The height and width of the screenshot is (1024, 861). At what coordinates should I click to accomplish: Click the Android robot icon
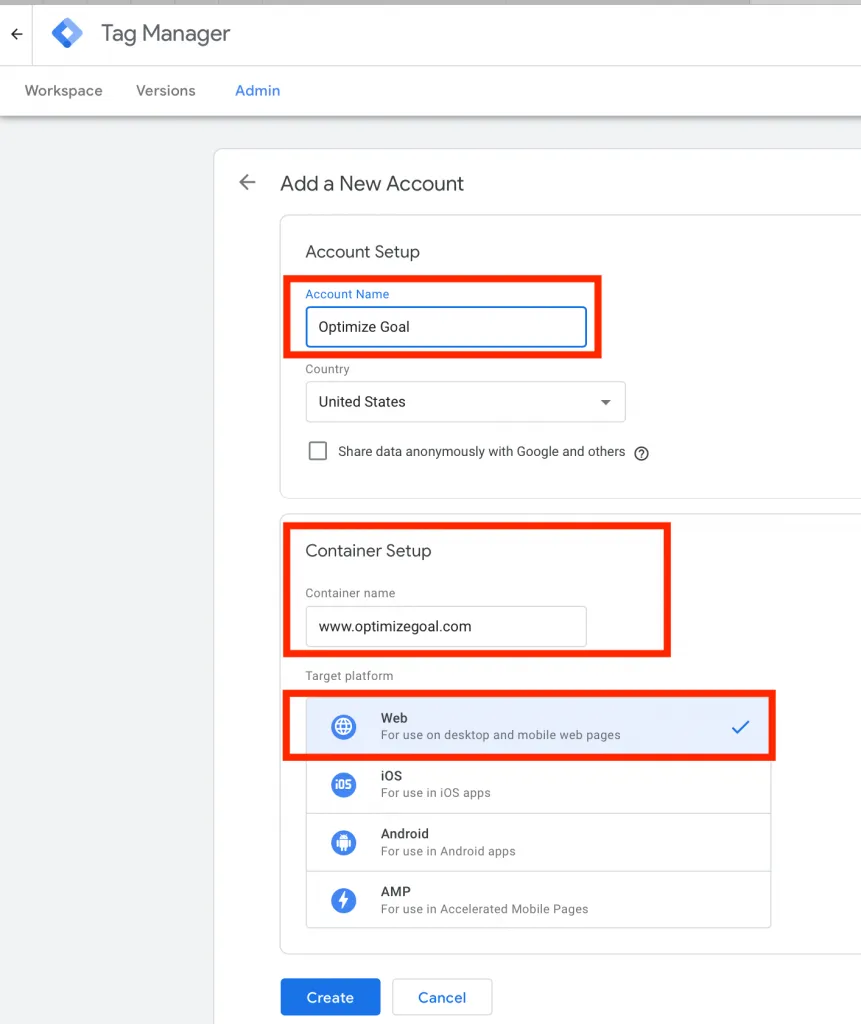point(344,842)
